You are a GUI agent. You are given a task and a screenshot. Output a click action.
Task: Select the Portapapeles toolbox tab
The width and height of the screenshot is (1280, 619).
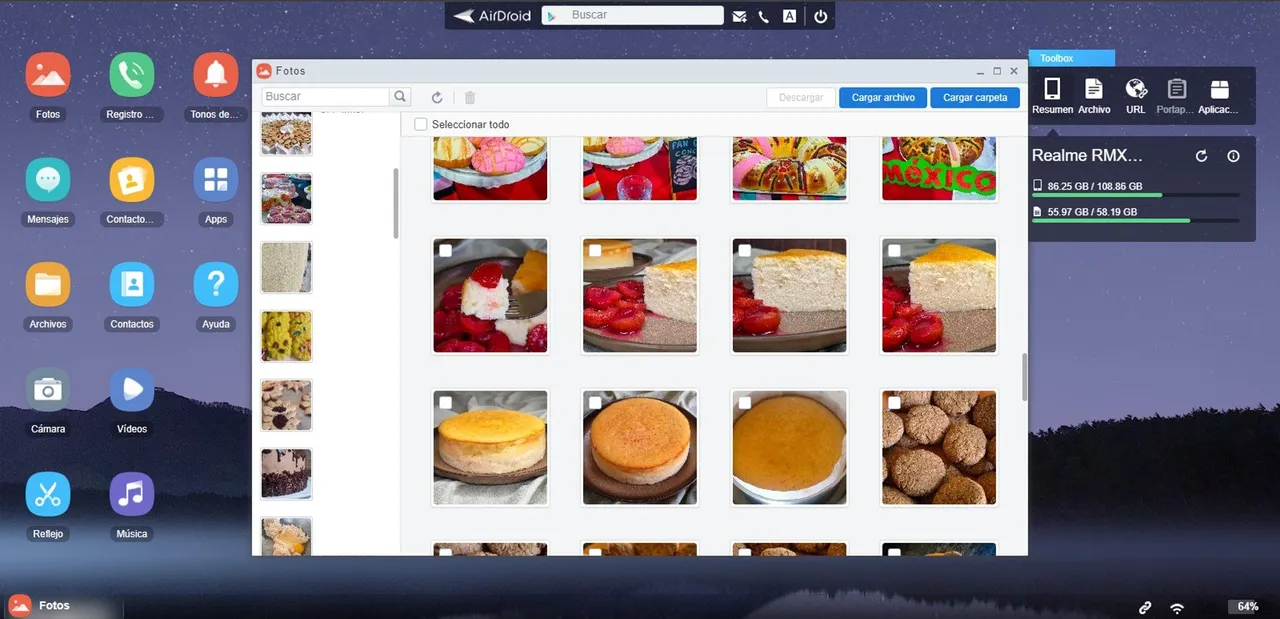tap(1177, 96)
